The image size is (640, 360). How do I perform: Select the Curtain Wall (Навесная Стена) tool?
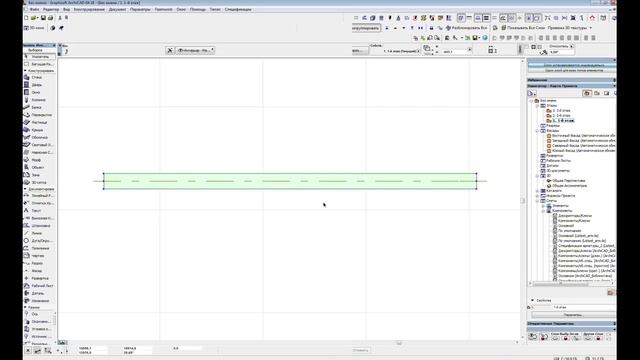coord(40,152)
